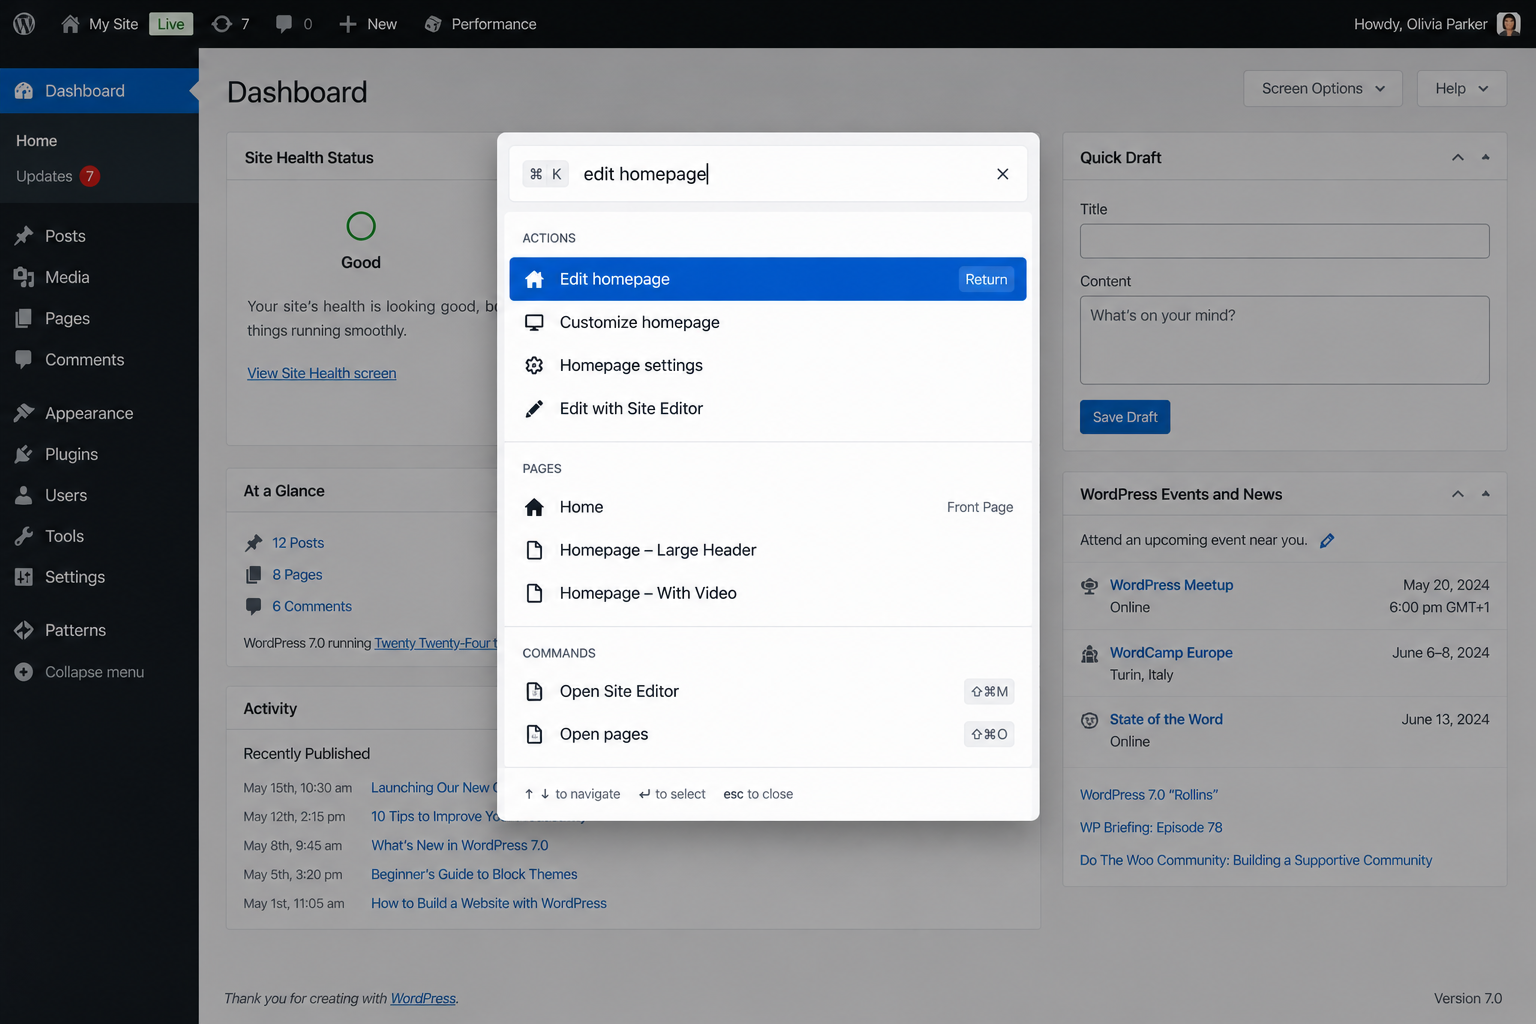
Task: Open WordPress 7.0 "Rollins" news link
Action: tap(1149, 795)
